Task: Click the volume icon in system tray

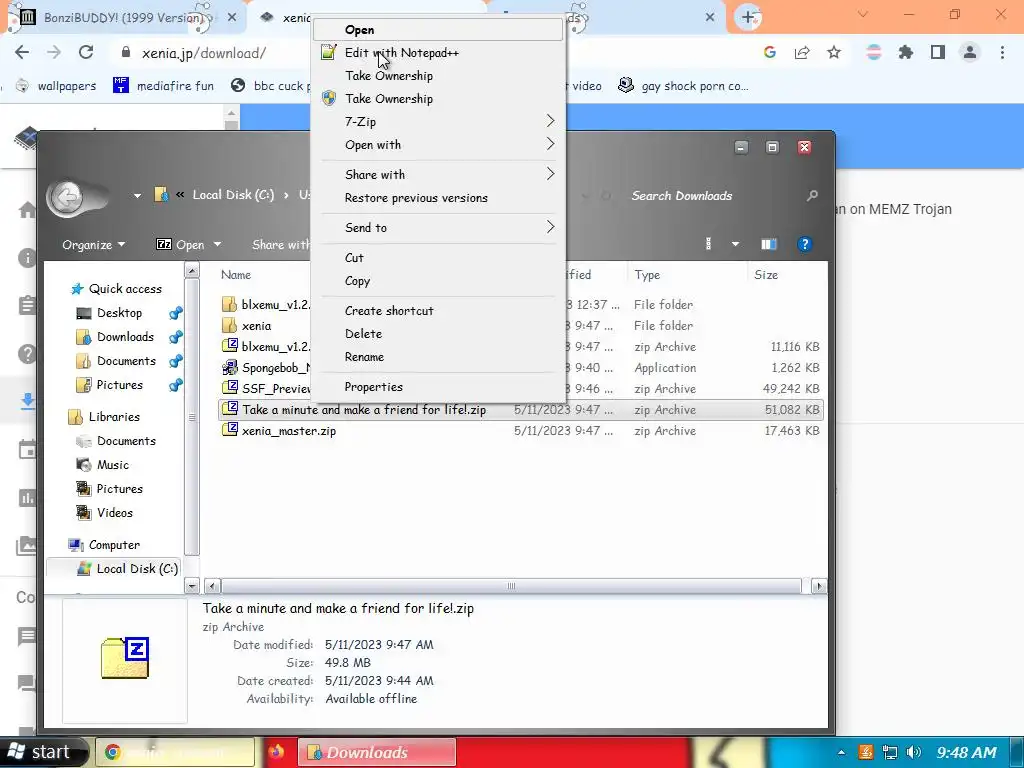Action: coord(914,752)
